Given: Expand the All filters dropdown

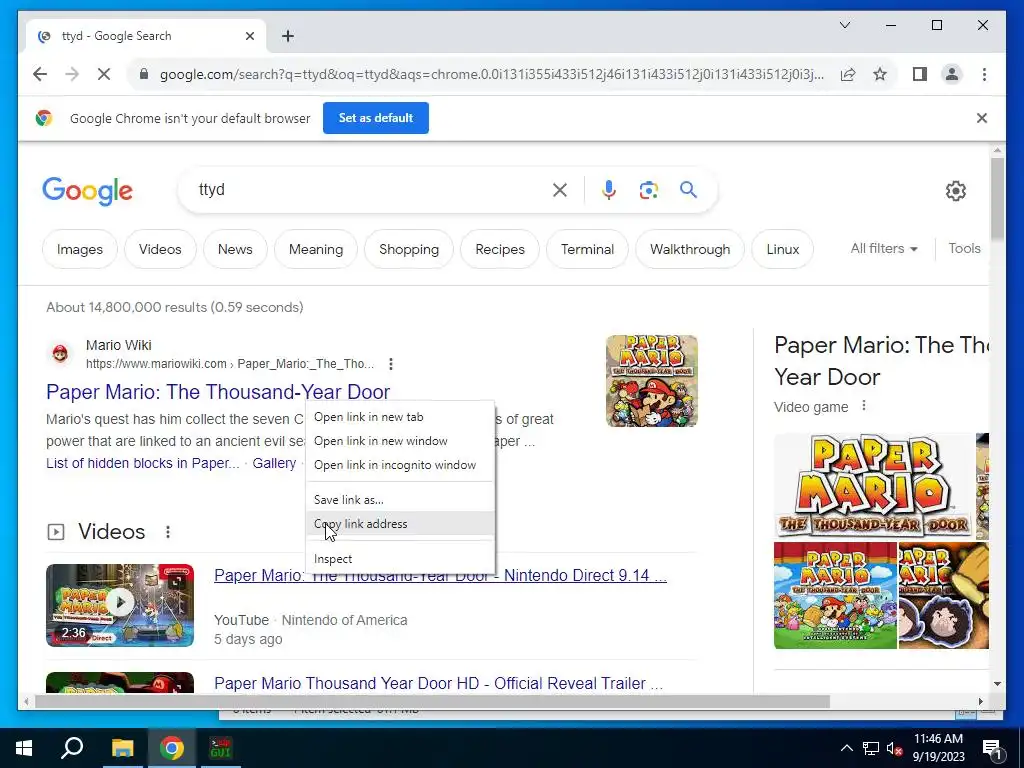Looking at the screenshot, I should tap(884, 248).
